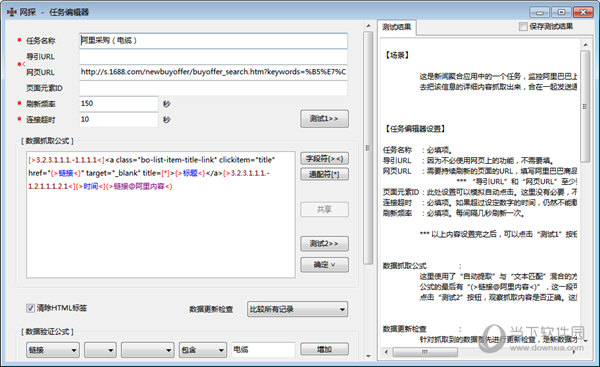Image resolution: width=600 pixels, height=367 pixels.
Task: Click the 网探 app icon in title bar
Action: [12, 12]
